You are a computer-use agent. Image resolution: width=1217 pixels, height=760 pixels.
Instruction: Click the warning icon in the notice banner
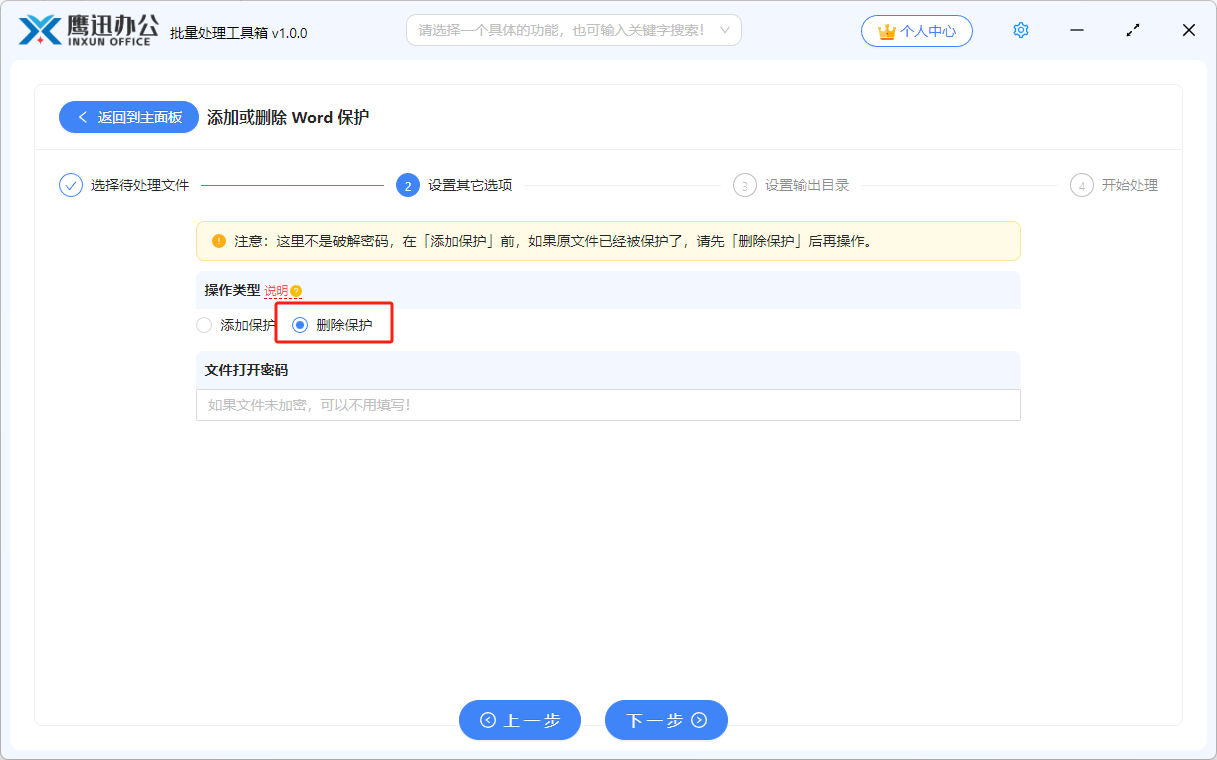click(219, 241)
